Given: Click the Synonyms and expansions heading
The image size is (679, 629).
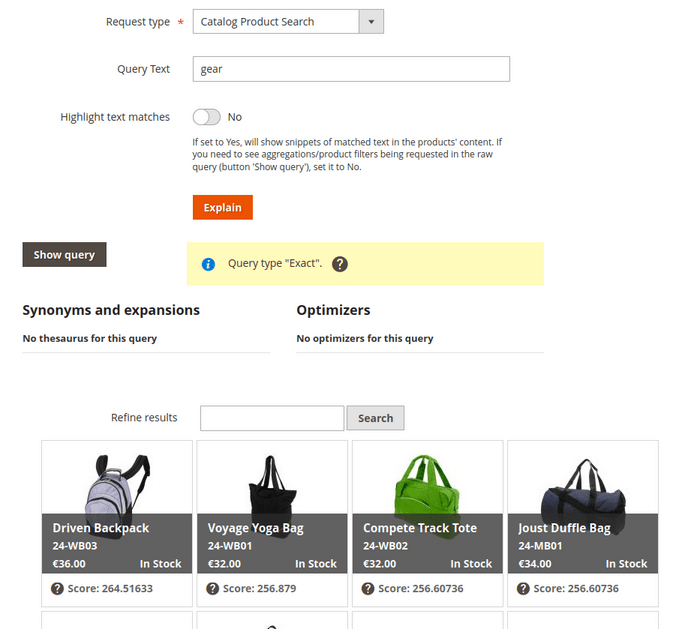Looking at the screenshot, I should click(x=111, y=310).
